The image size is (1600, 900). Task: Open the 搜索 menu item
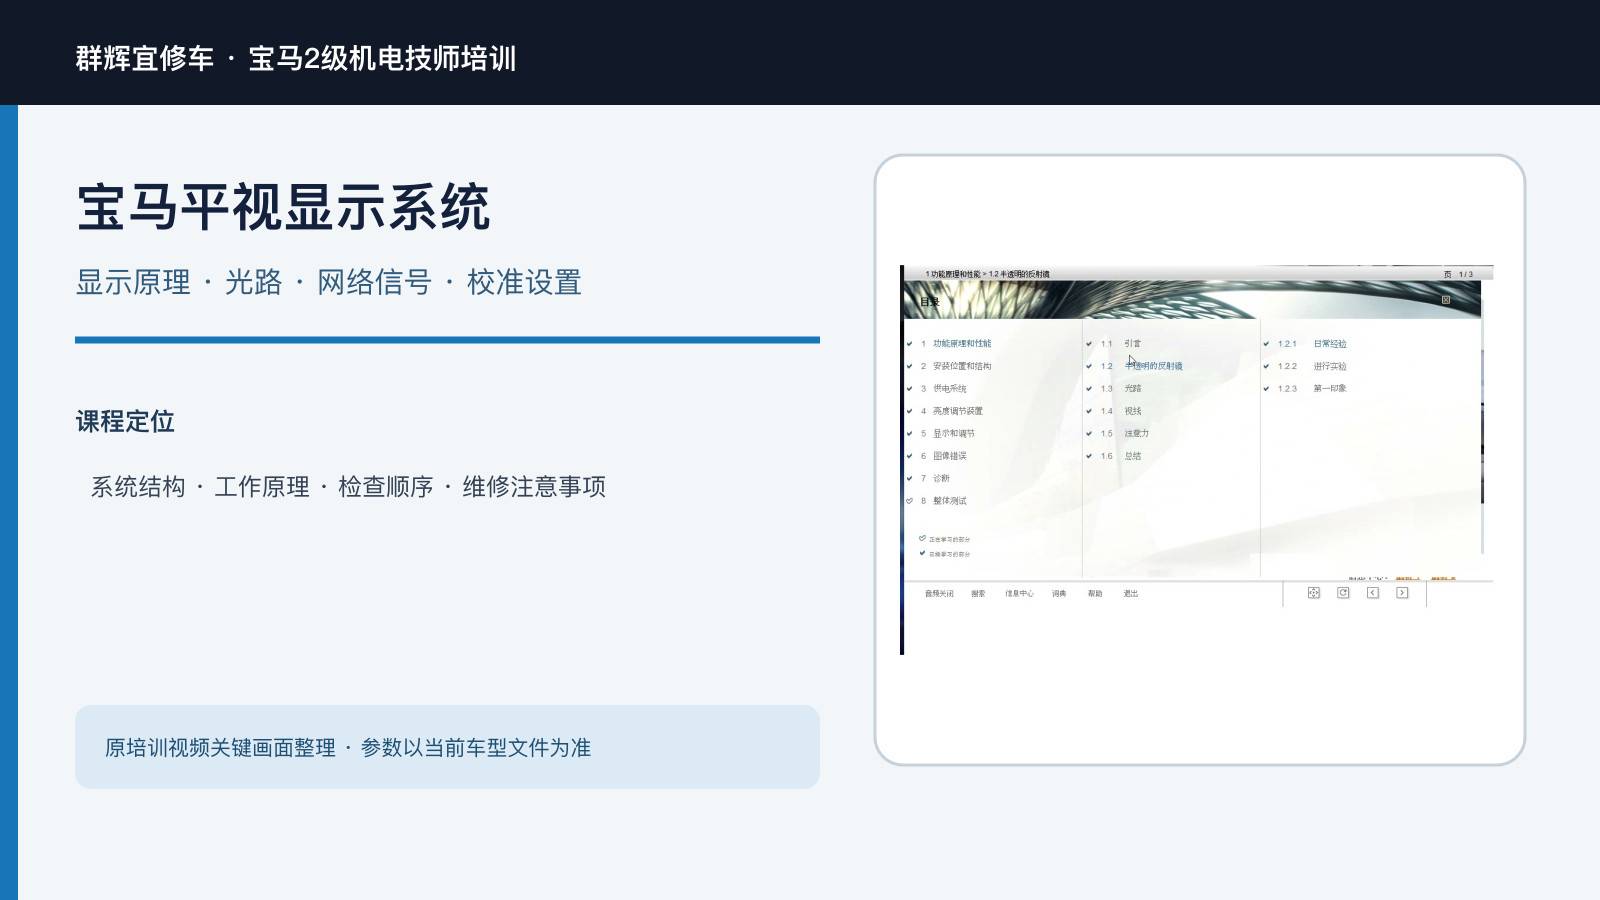pyautogui.click(x=978, y=594)
